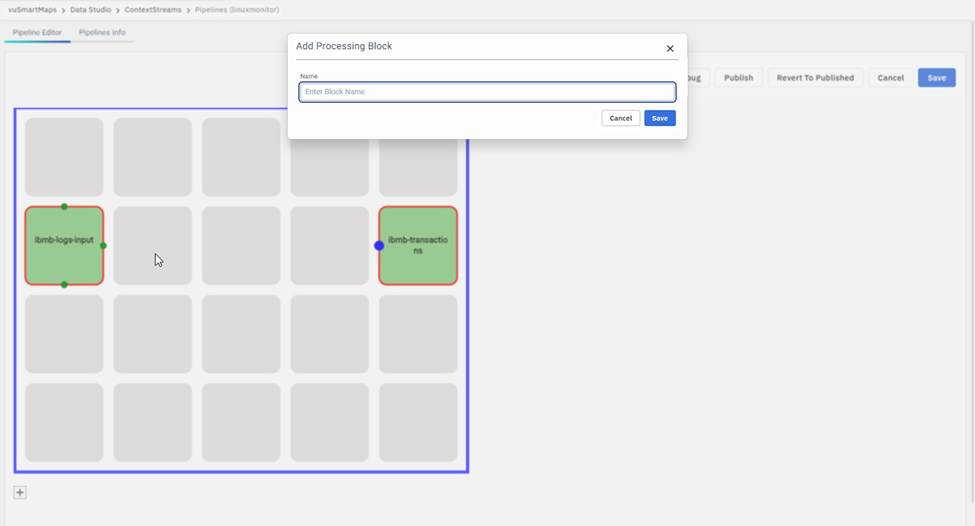Screen dimensions: 975x526
Task: Navigate to ContextStreams breadcrumb
Action: (x=153, y=9)
